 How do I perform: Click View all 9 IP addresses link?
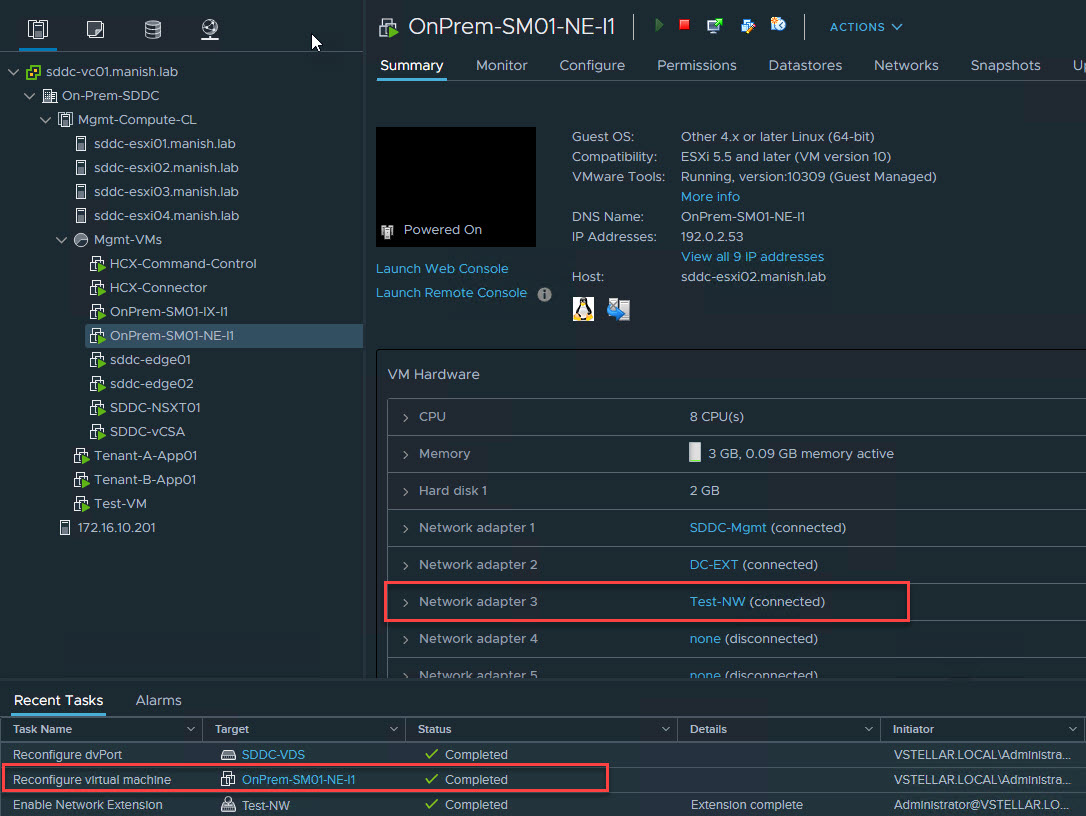tap(752, 257)
